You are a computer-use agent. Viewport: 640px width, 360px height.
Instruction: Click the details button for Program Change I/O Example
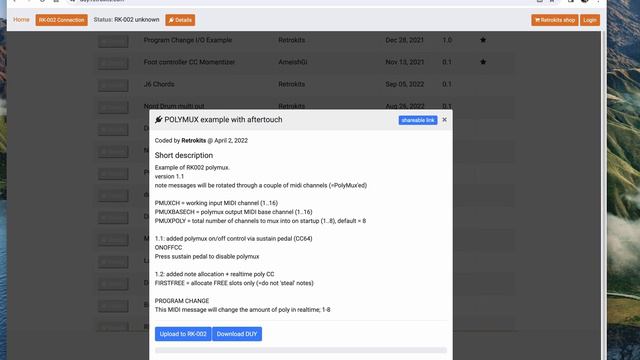113,41
